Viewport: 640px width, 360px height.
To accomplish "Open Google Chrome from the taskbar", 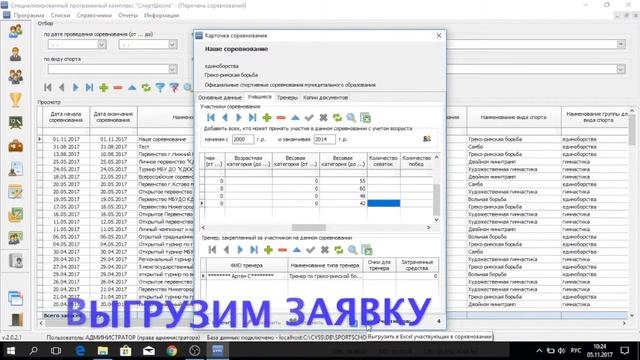I will click(172, 351).
